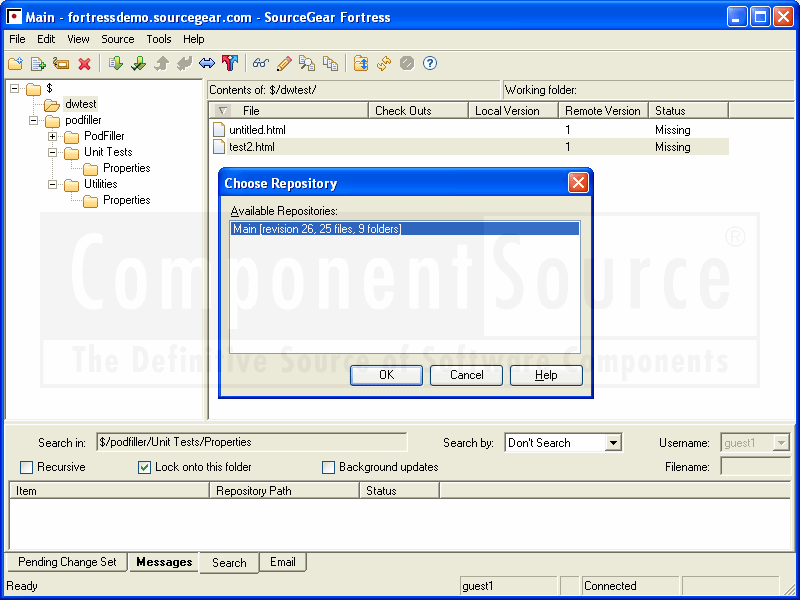Click the Set Working Folder icon

tap(361, 63)
